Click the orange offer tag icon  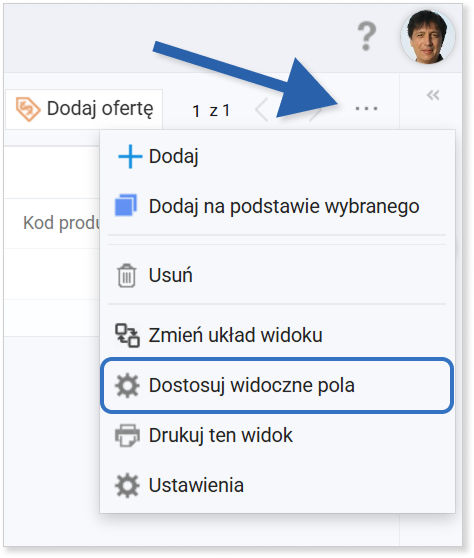coord(28,109)
